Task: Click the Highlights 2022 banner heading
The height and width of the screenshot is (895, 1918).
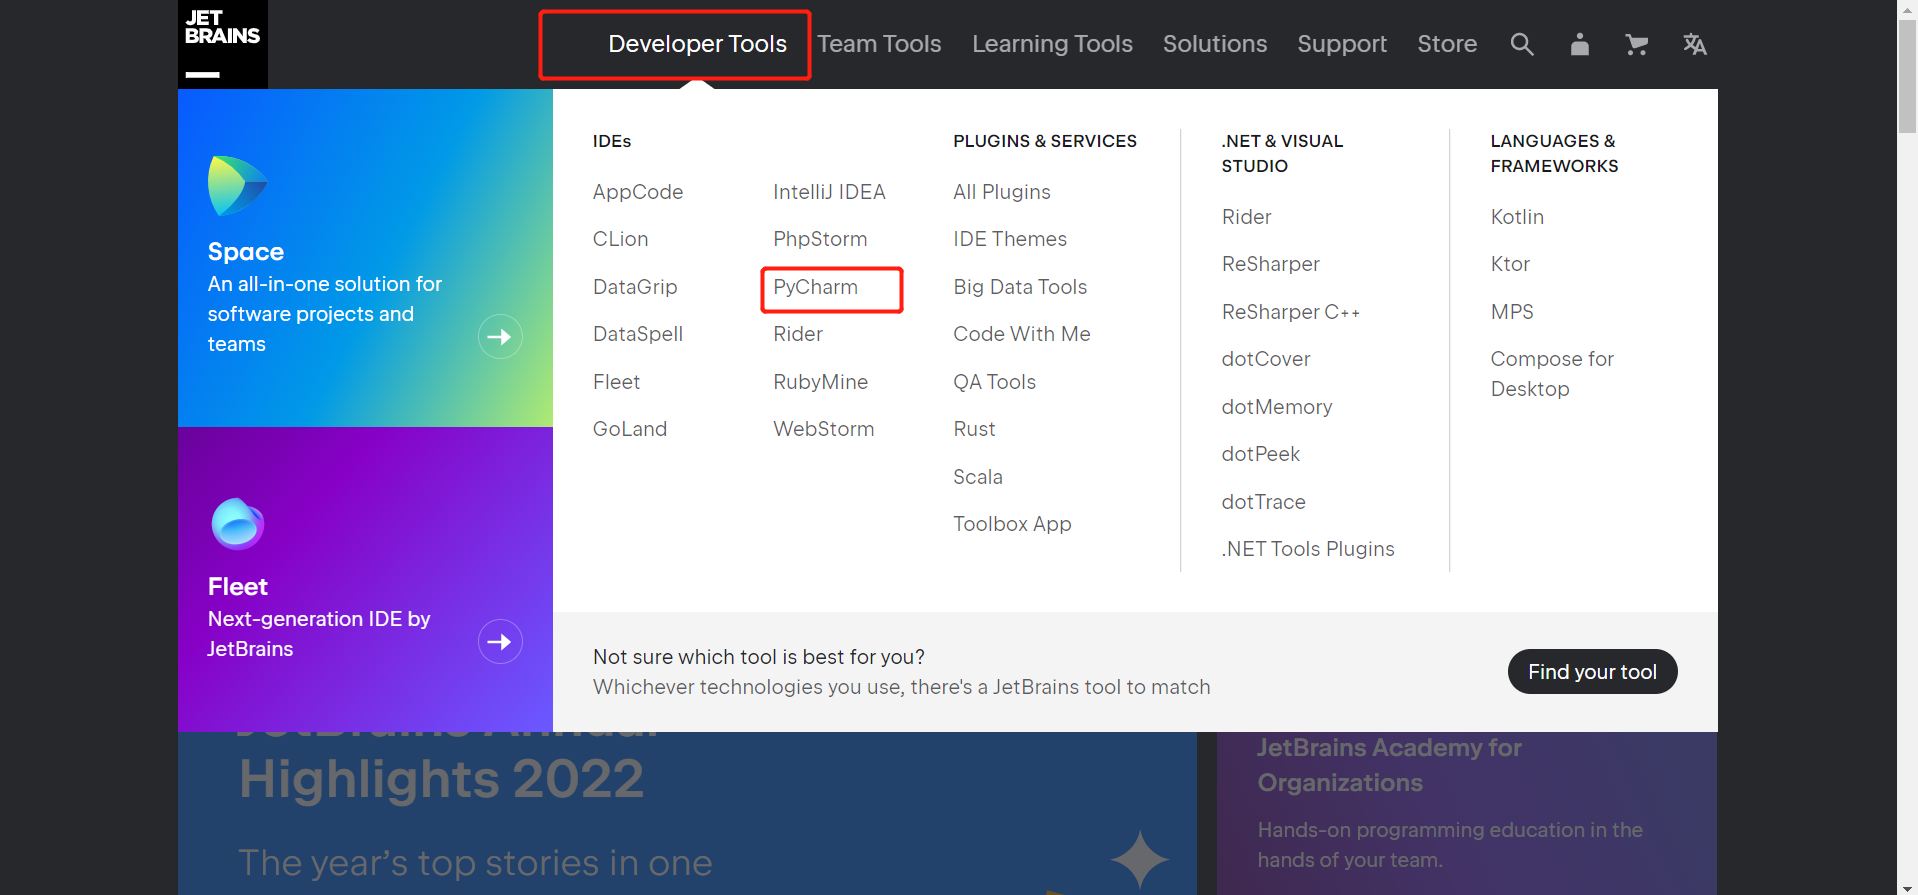Action: [x=442, y=779]
